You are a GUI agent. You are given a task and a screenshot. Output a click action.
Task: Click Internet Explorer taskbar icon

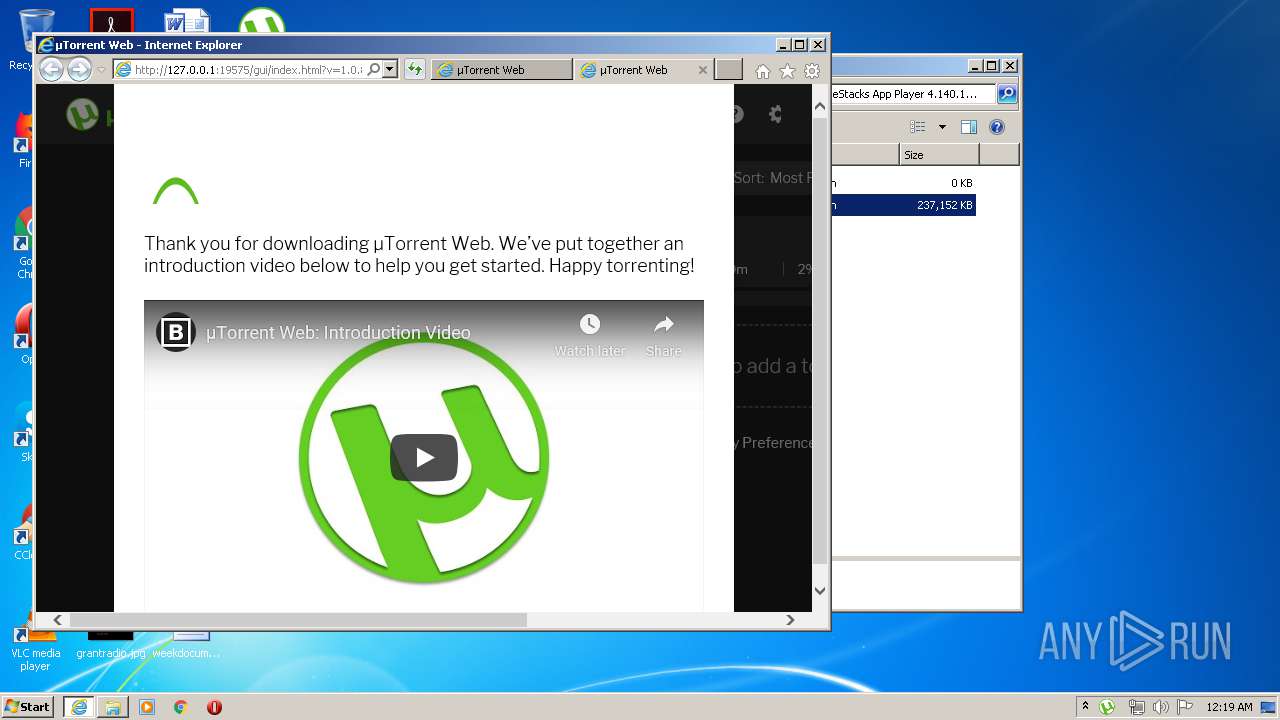click(78, 707)
